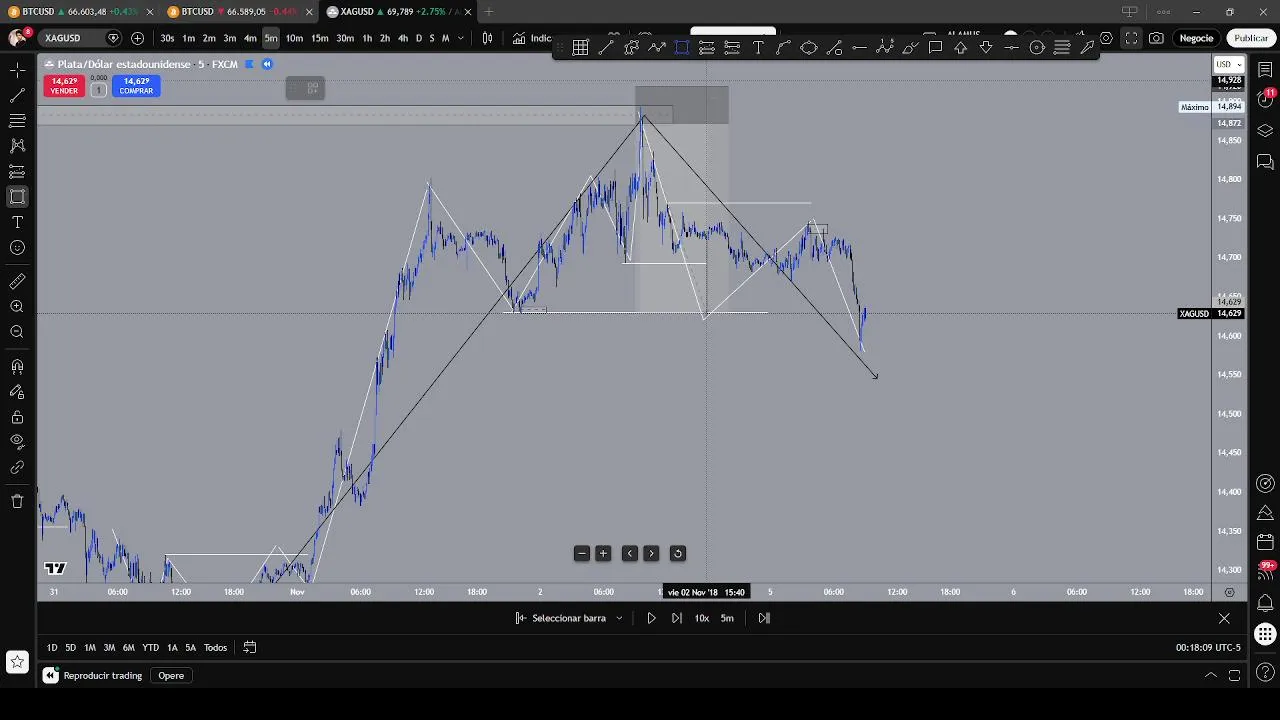
Task: Open a new tab with plus button
Action: (489, 12)
